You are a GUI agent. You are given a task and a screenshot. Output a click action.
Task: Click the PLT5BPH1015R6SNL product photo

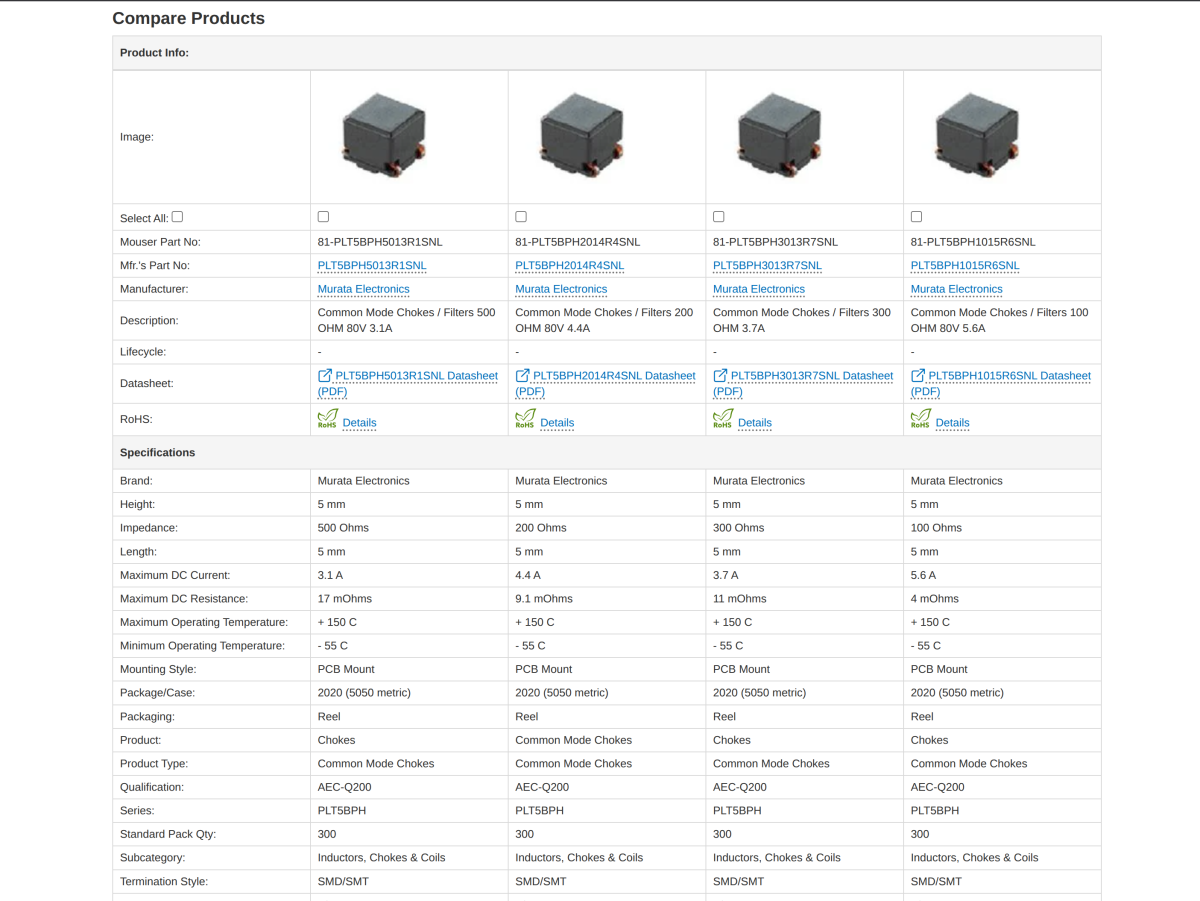click(976, 136)
